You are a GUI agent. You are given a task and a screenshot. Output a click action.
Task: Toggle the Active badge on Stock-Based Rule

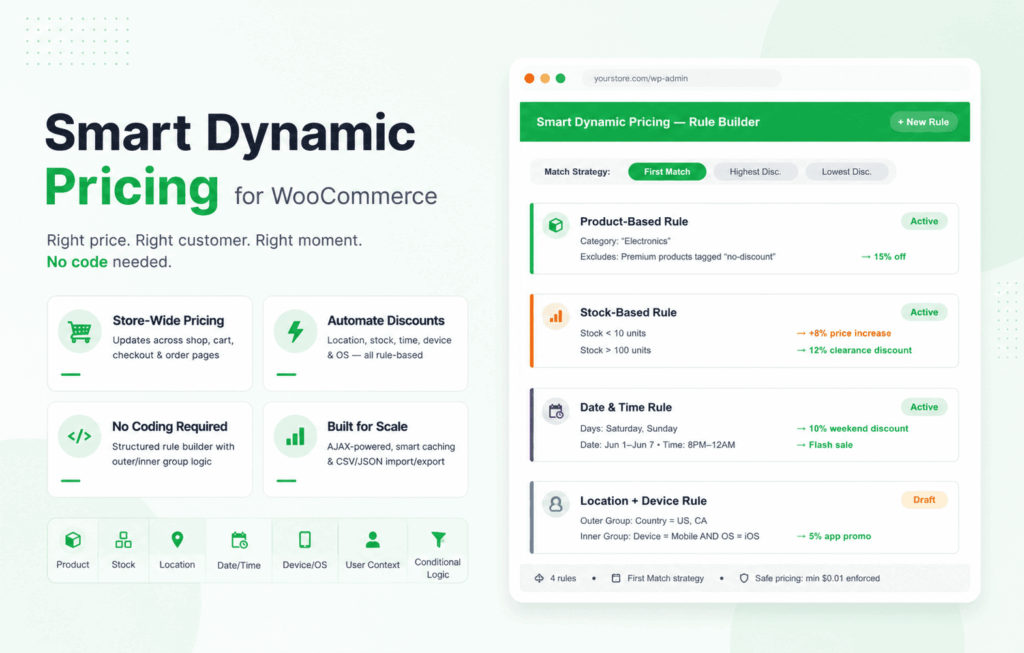924,312
